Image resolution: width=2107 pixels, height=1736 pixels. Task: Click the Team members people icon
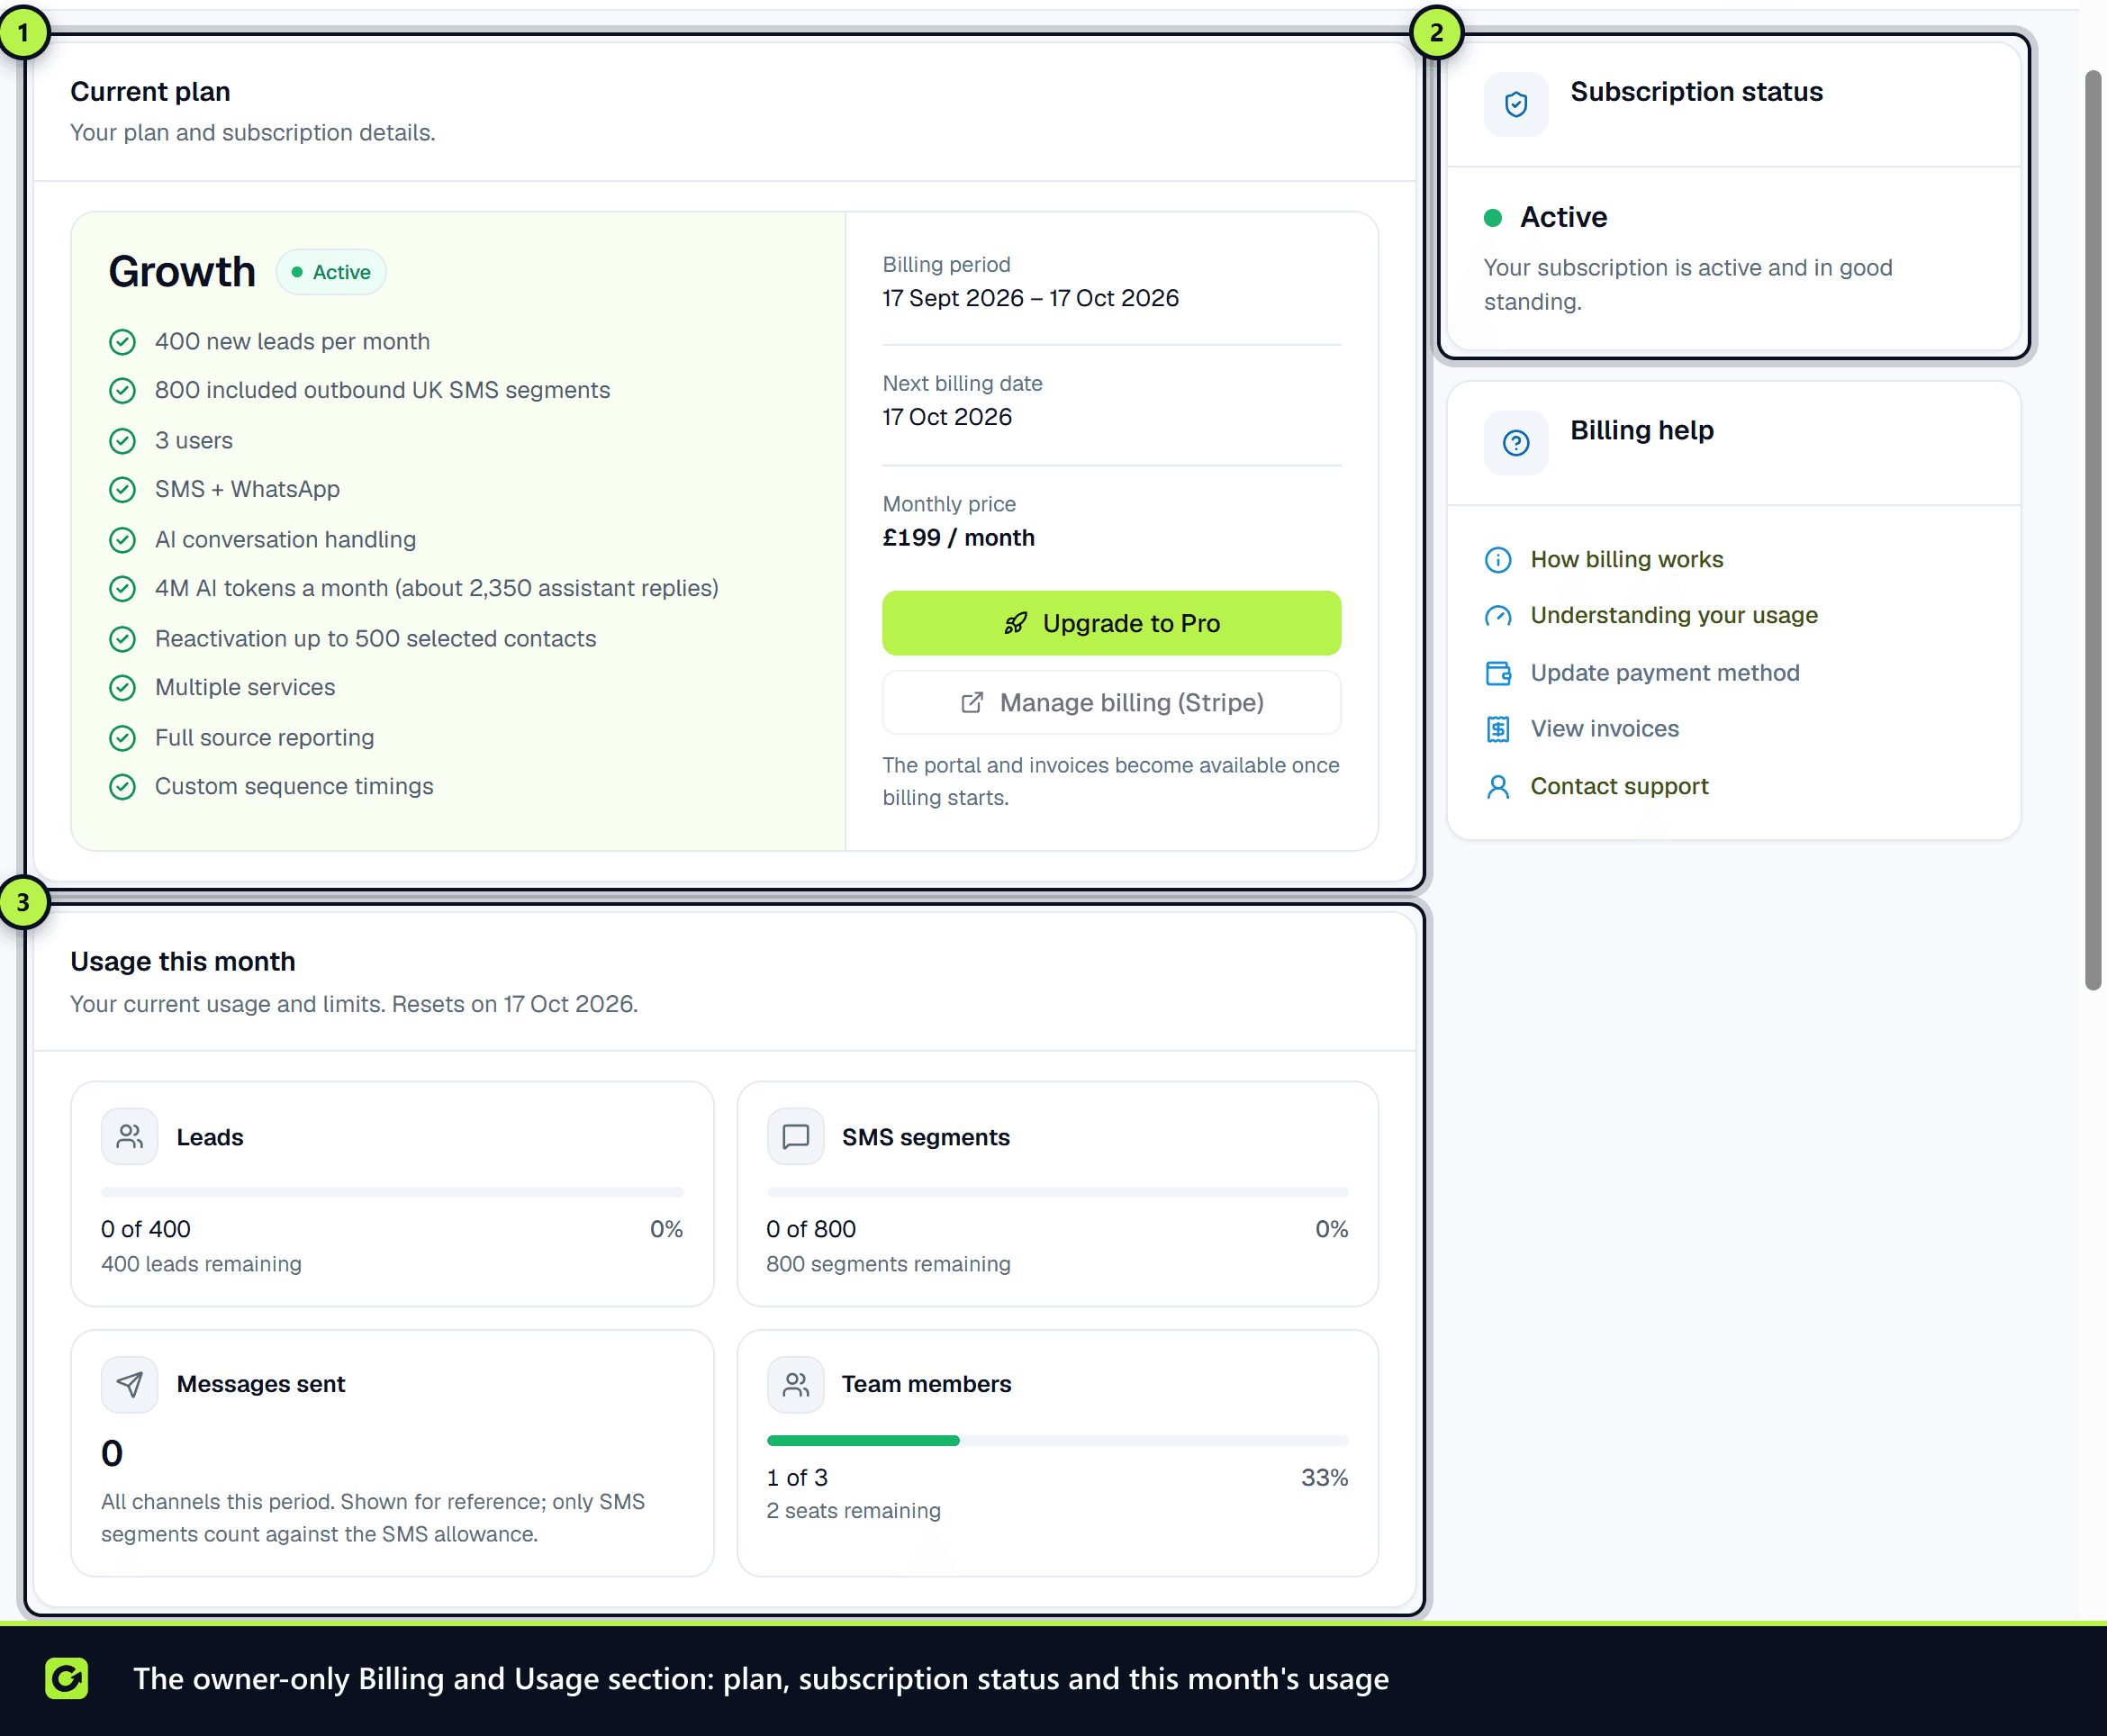[x=795, y=1384]
